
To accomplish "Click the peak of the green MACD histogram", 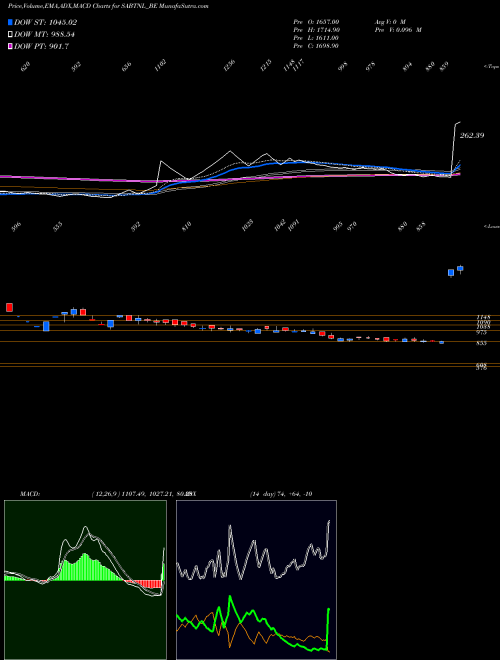I will coord(84,556).
